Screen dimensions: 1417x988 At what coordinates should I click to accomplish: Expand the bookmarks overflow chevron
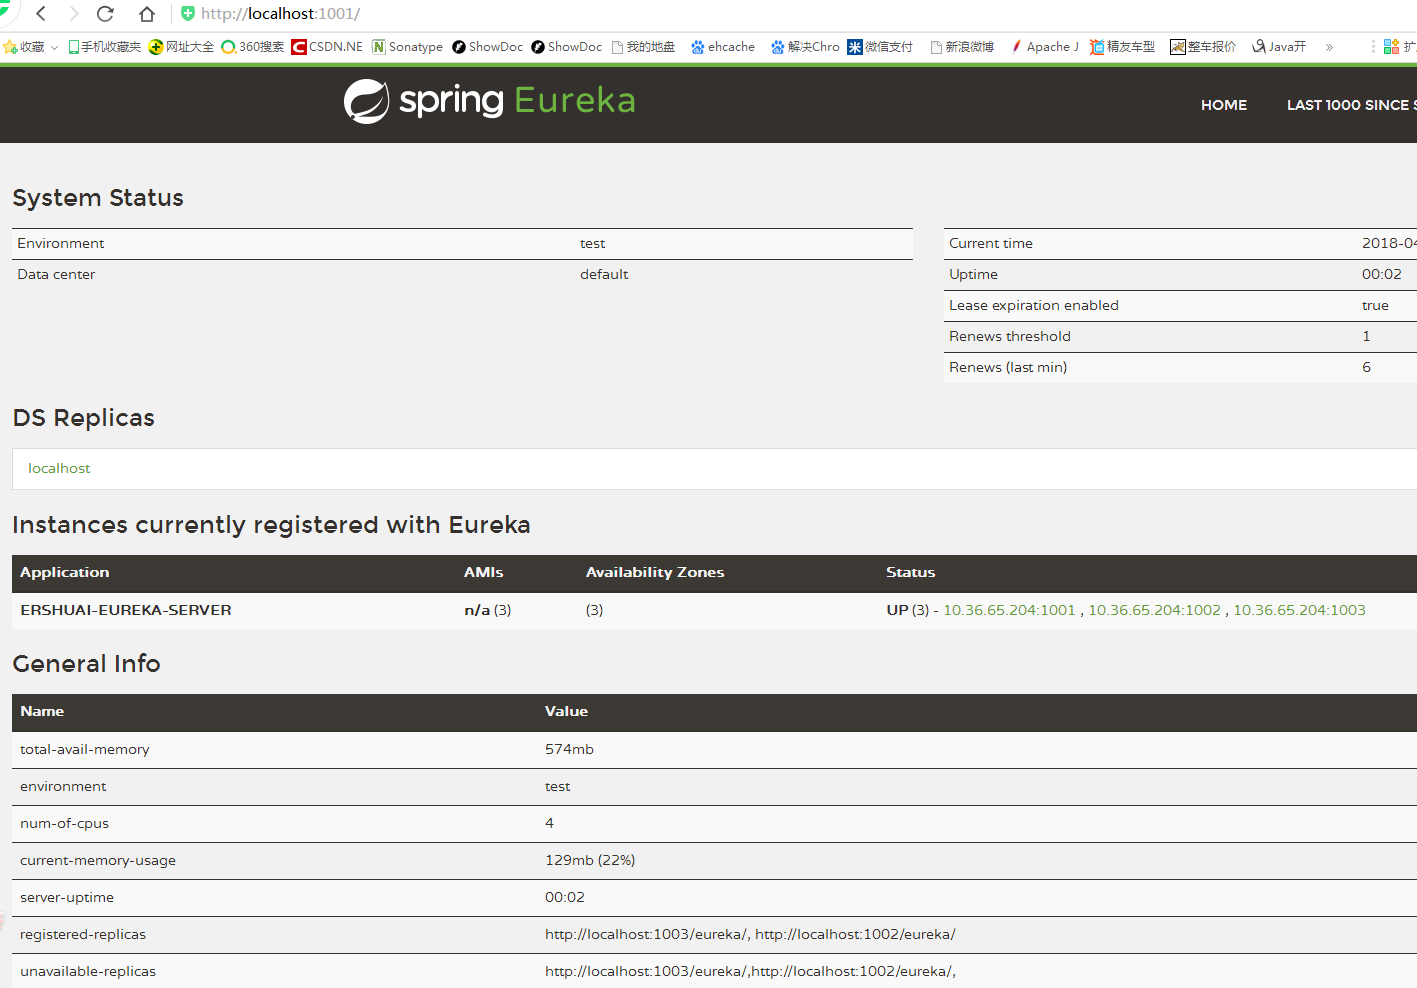tap(1329, 47)
